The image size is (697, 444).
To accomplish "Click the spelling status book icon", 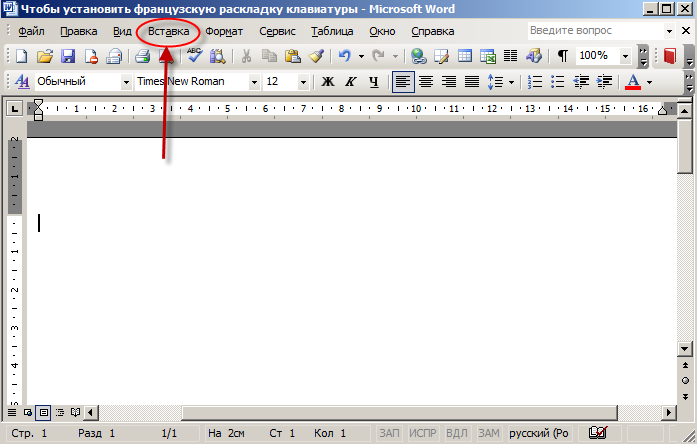I will 598,432.
